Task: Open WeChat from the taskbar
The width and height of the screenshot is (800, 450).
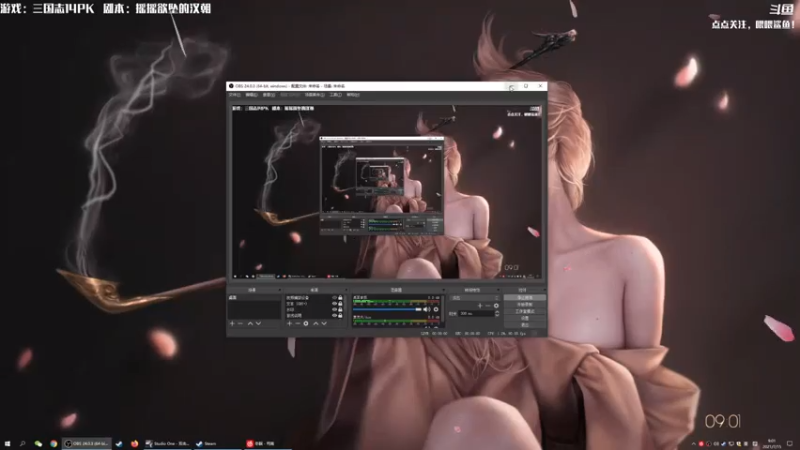Action: pyautogui.click(x=38, y=443)
